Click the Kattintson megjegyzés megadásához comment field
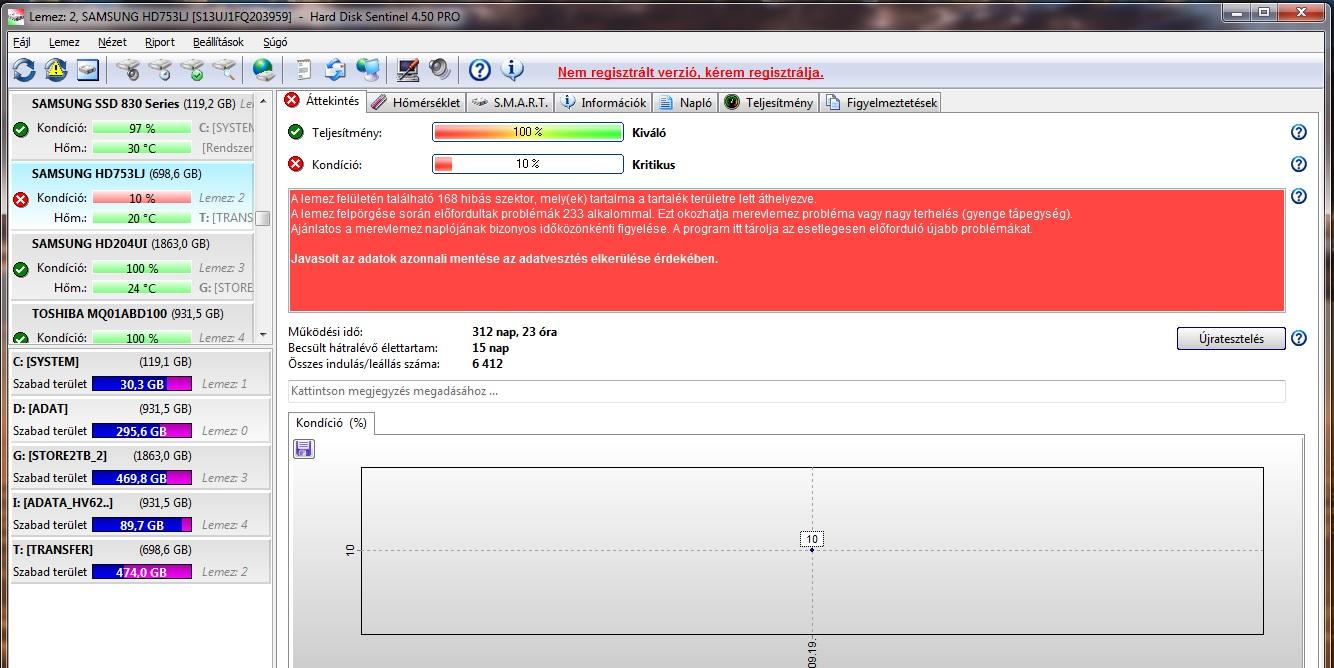Image resolution: width=1334 pixels, height=668 pixels. point(787,391)
